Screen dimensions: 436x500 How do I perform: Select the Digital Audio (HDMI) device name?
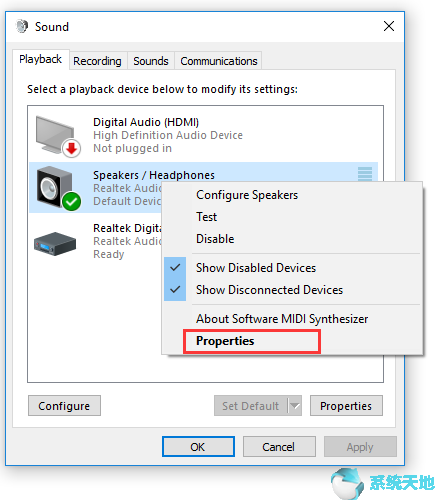click(x=146, y=122)
